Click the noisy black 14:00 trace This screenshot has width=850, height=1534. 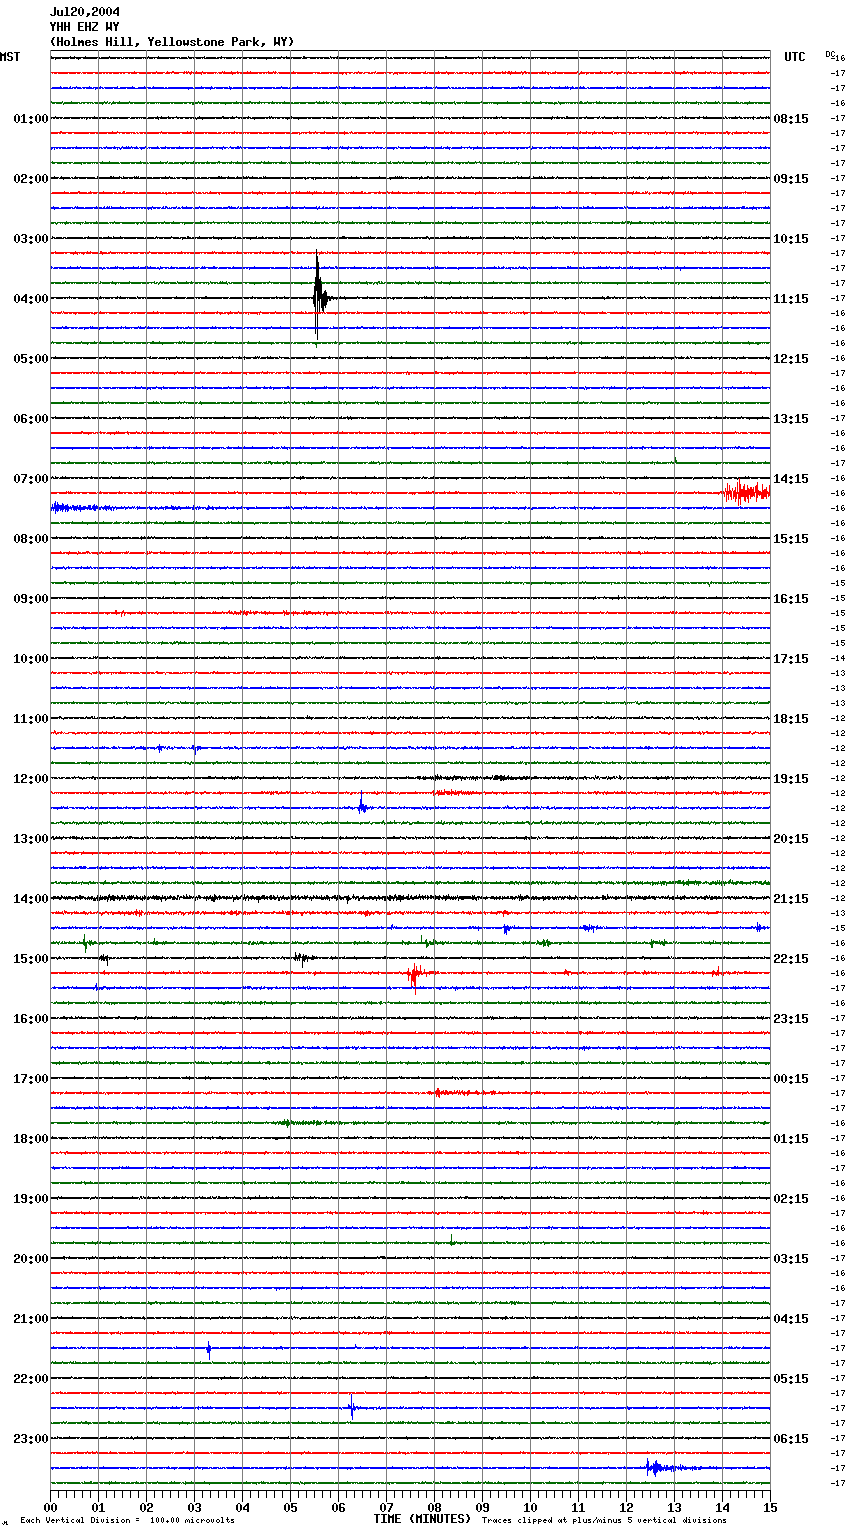[x=410, y=898]
